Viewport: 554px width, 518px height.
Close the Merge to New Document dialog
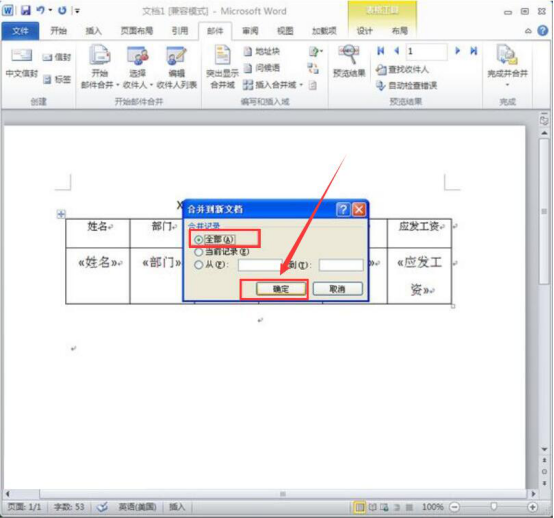[x=359, y=210]
